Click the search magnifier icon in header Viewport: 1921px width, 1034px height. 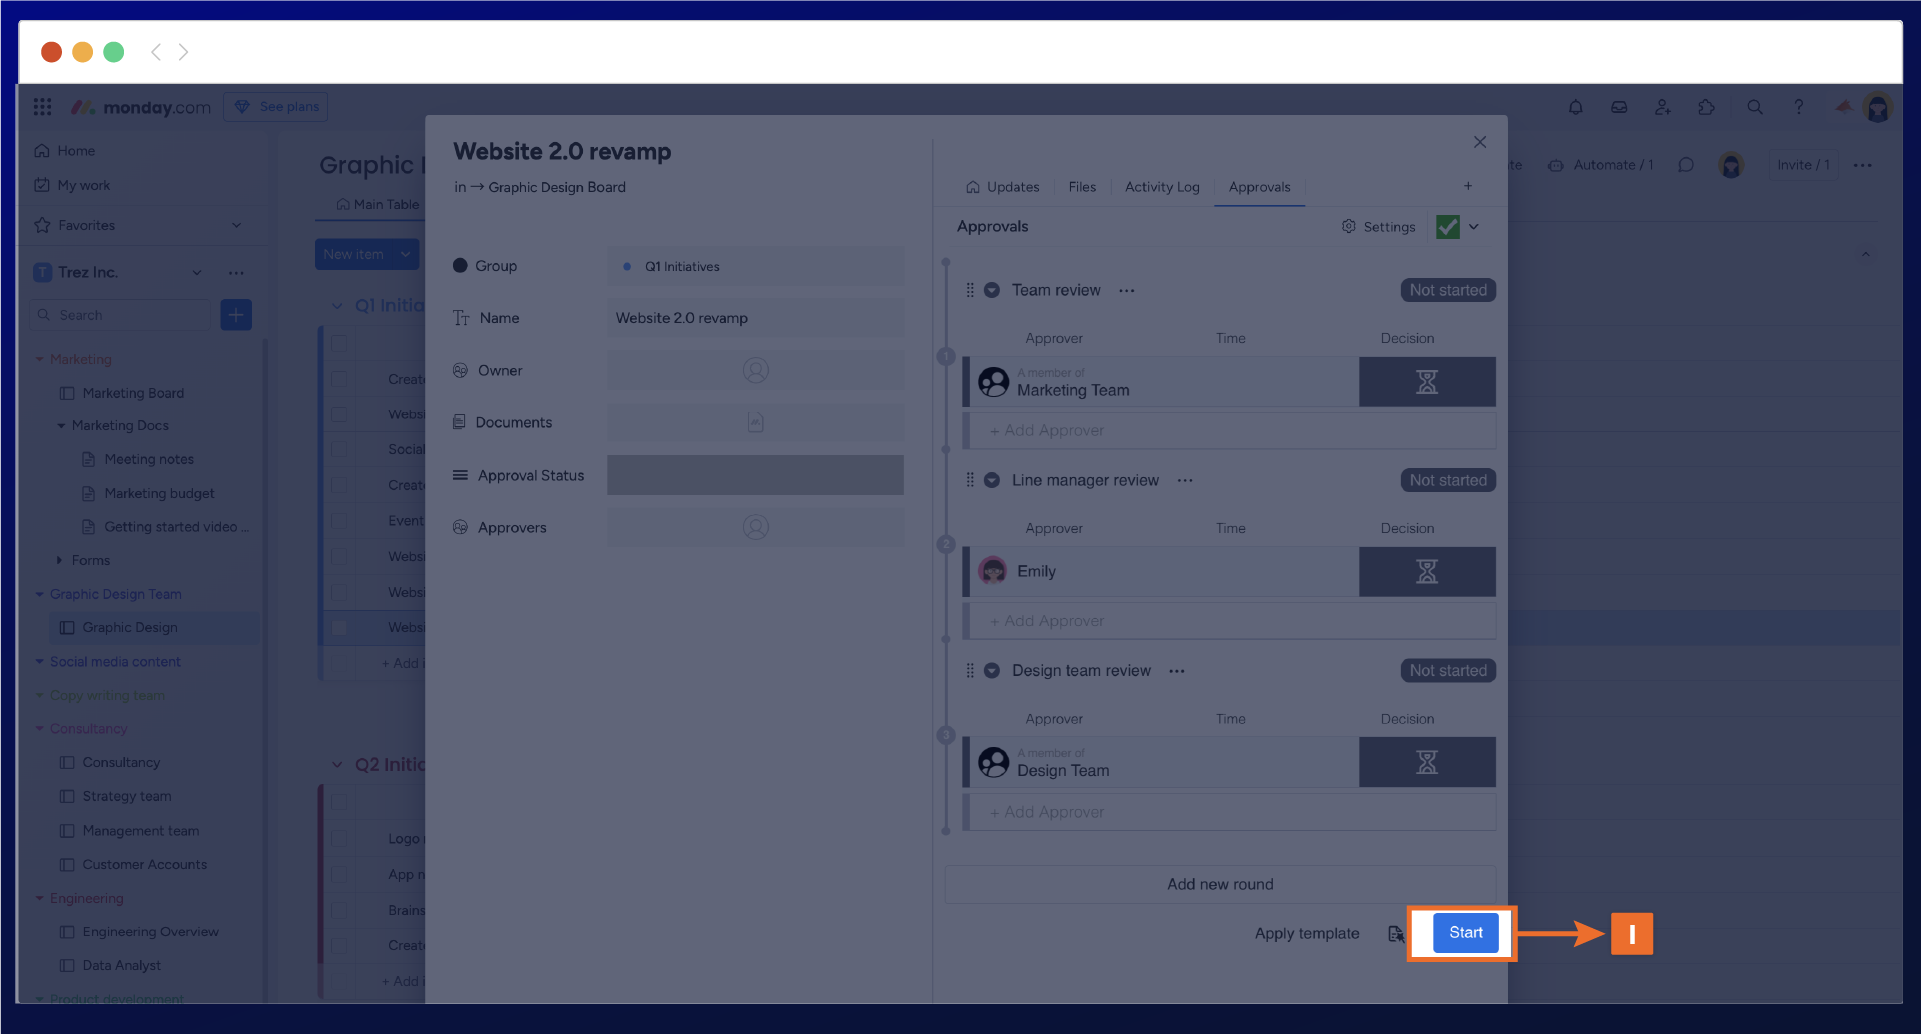click(1754, 107)
